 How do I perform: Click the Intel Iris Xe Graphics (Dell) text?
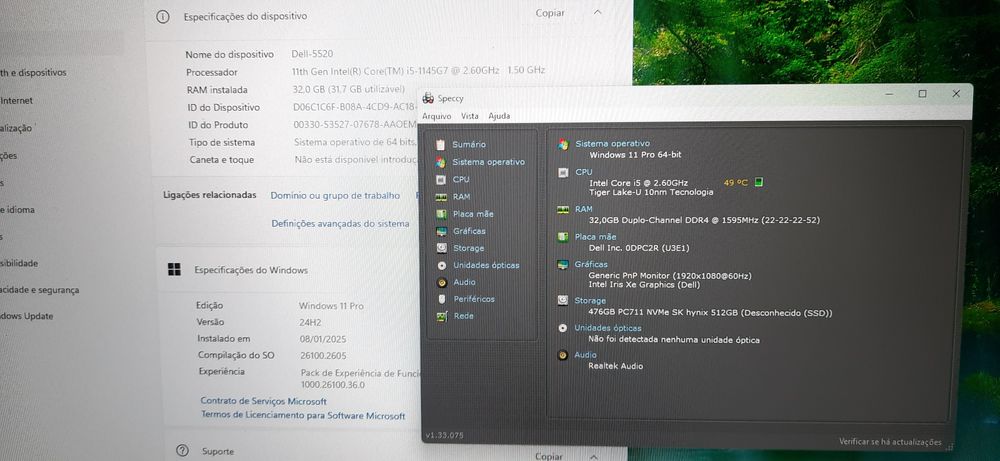[x=644, y=284]
